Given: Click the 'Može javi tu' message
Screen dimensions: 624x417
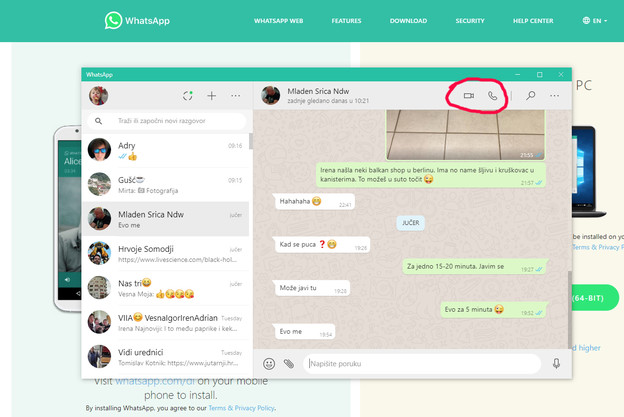Looking at the screenshot, I should coord(312,288).
